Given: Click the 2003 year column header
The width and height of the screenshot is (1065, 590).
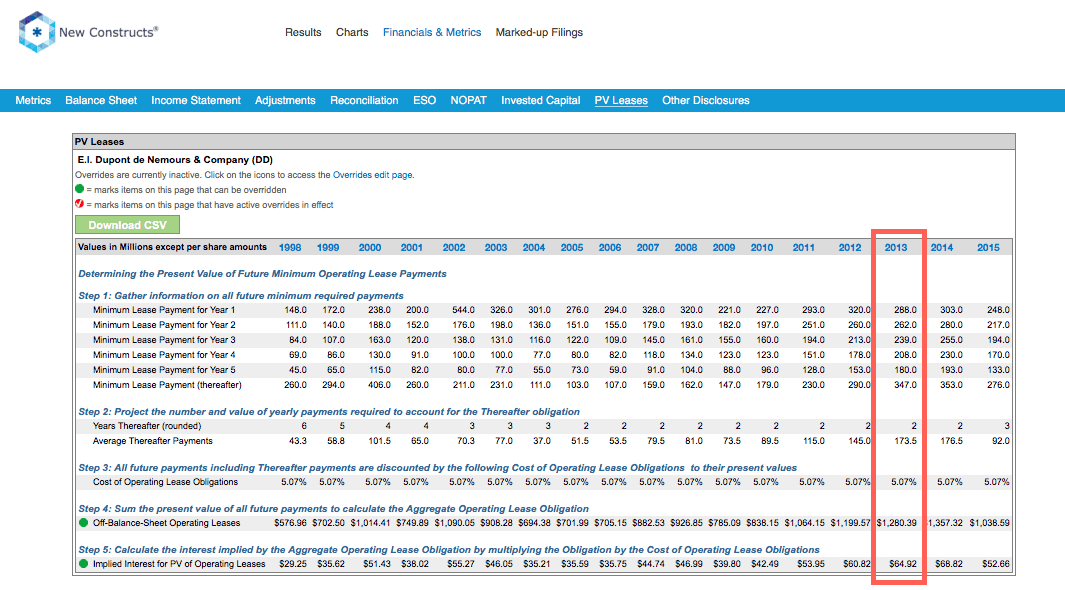Looking at the screenshot, I should pyautogui.click(x=496, y=248).
